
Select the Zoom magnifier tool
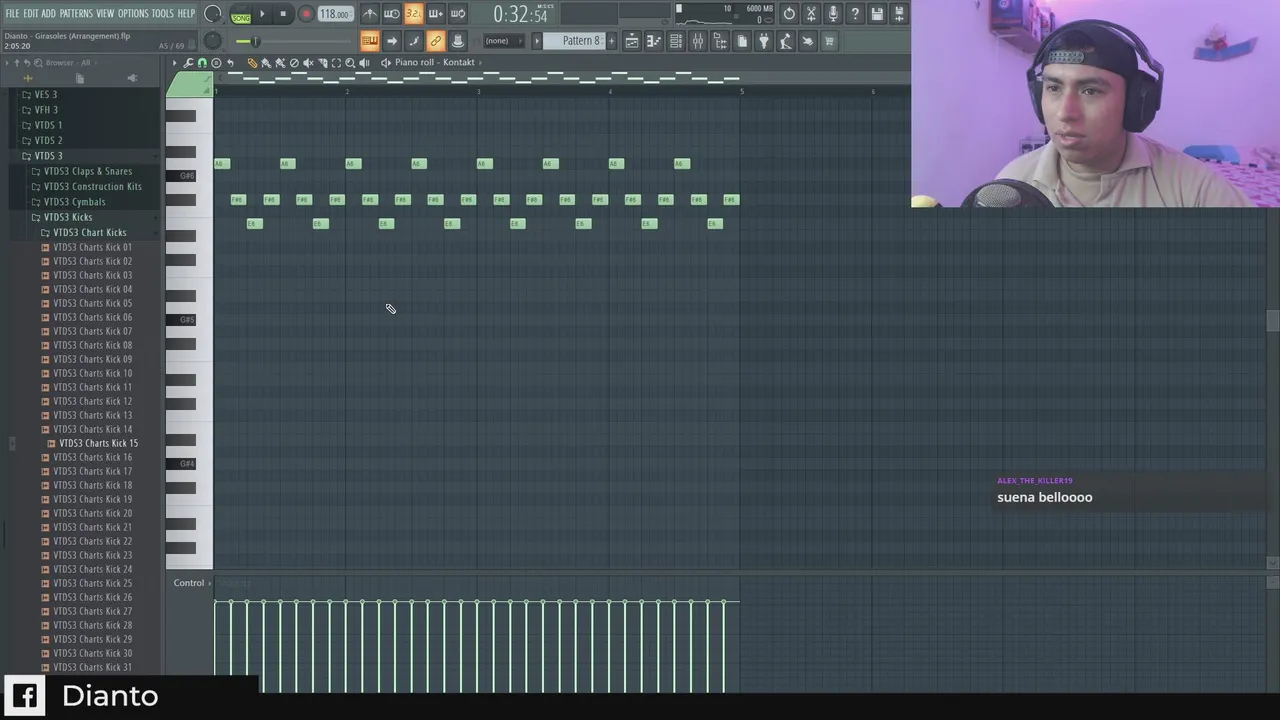coord(350,63)
